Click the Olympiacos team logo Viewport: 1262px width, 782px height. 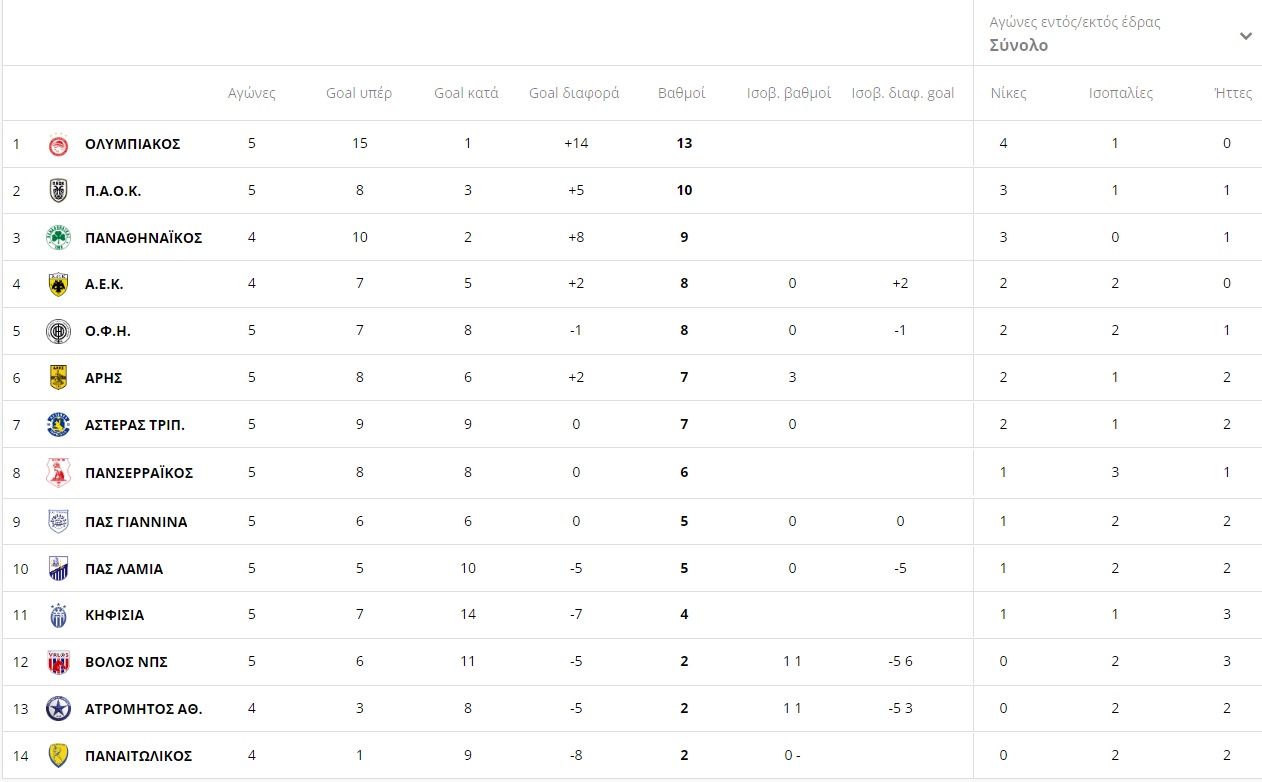(59, 144)
